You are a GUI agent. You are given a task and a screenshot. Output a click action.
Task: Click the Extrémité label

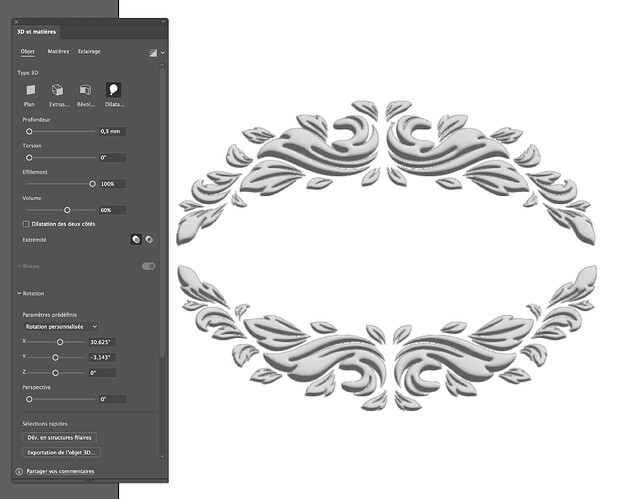pos(34,240)
